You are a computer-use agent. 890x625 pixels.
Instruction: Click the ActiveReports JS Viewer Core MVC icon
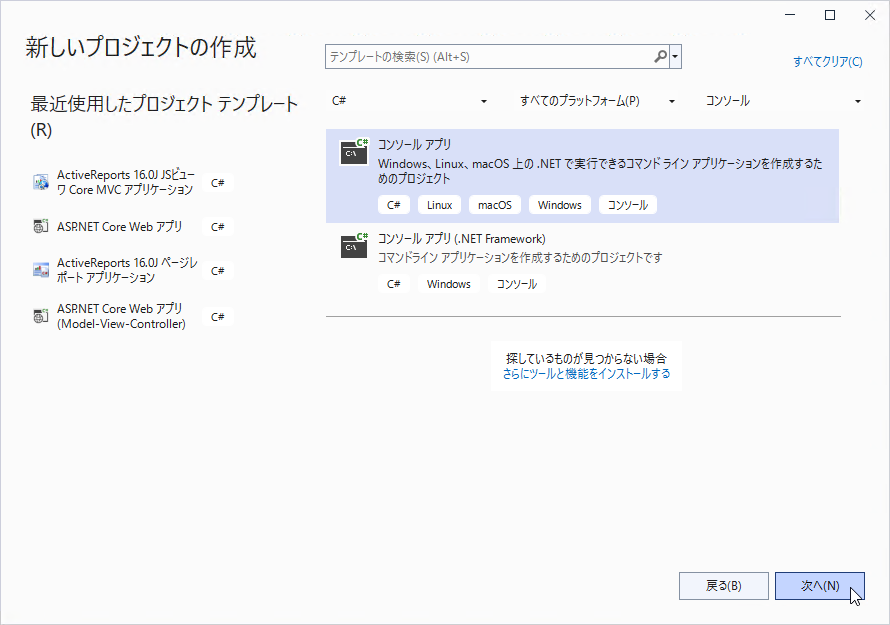point(41,182)
